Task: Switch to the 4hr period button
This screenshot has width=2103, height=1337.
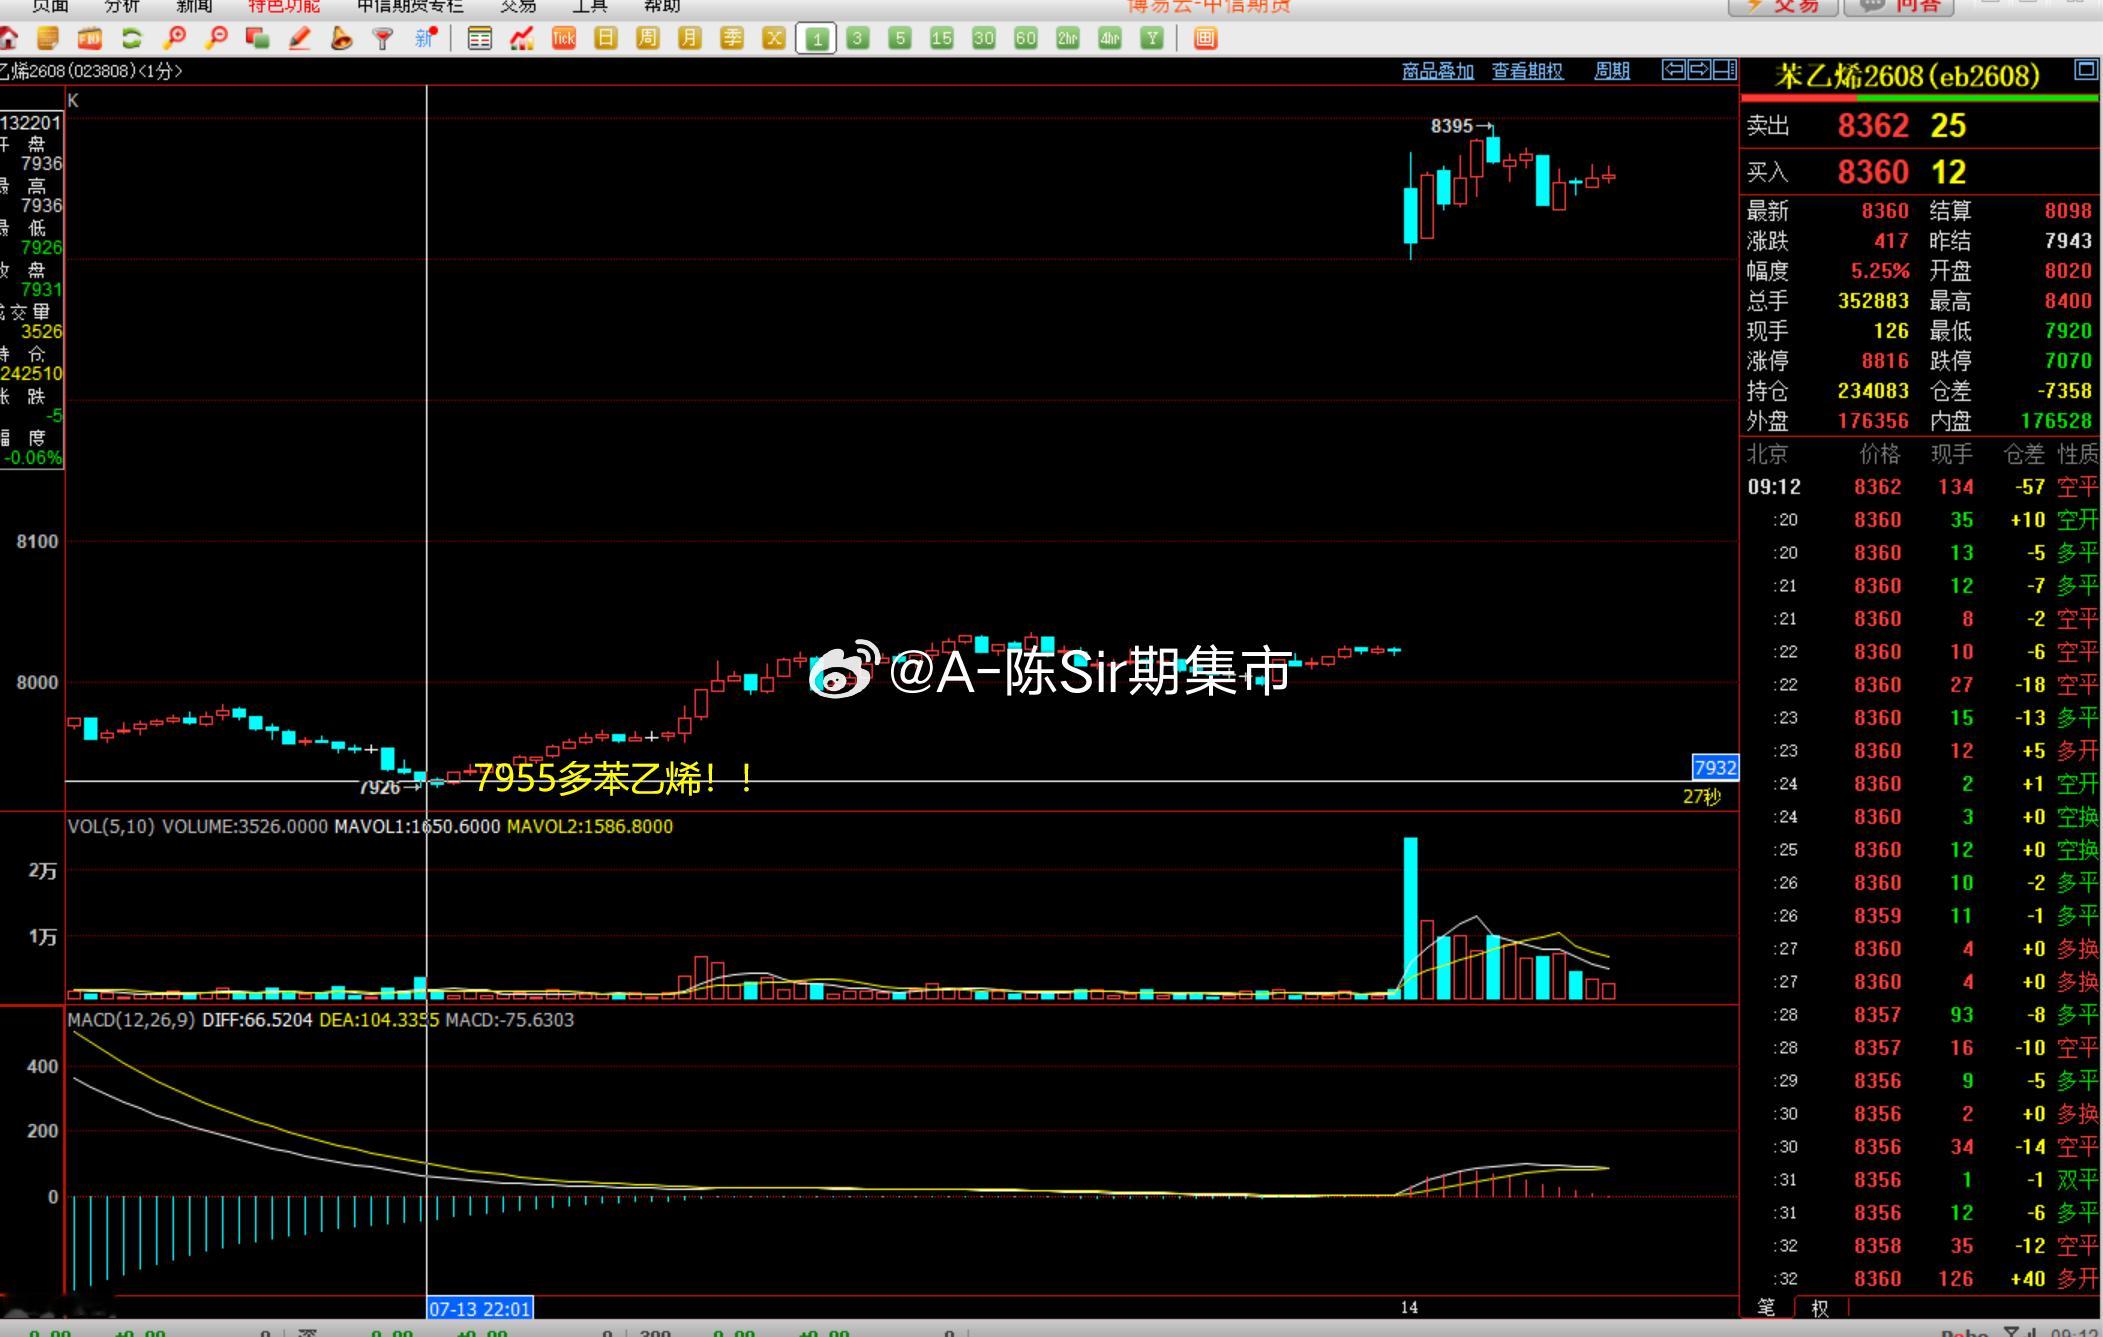Action: pos(1110,39)
